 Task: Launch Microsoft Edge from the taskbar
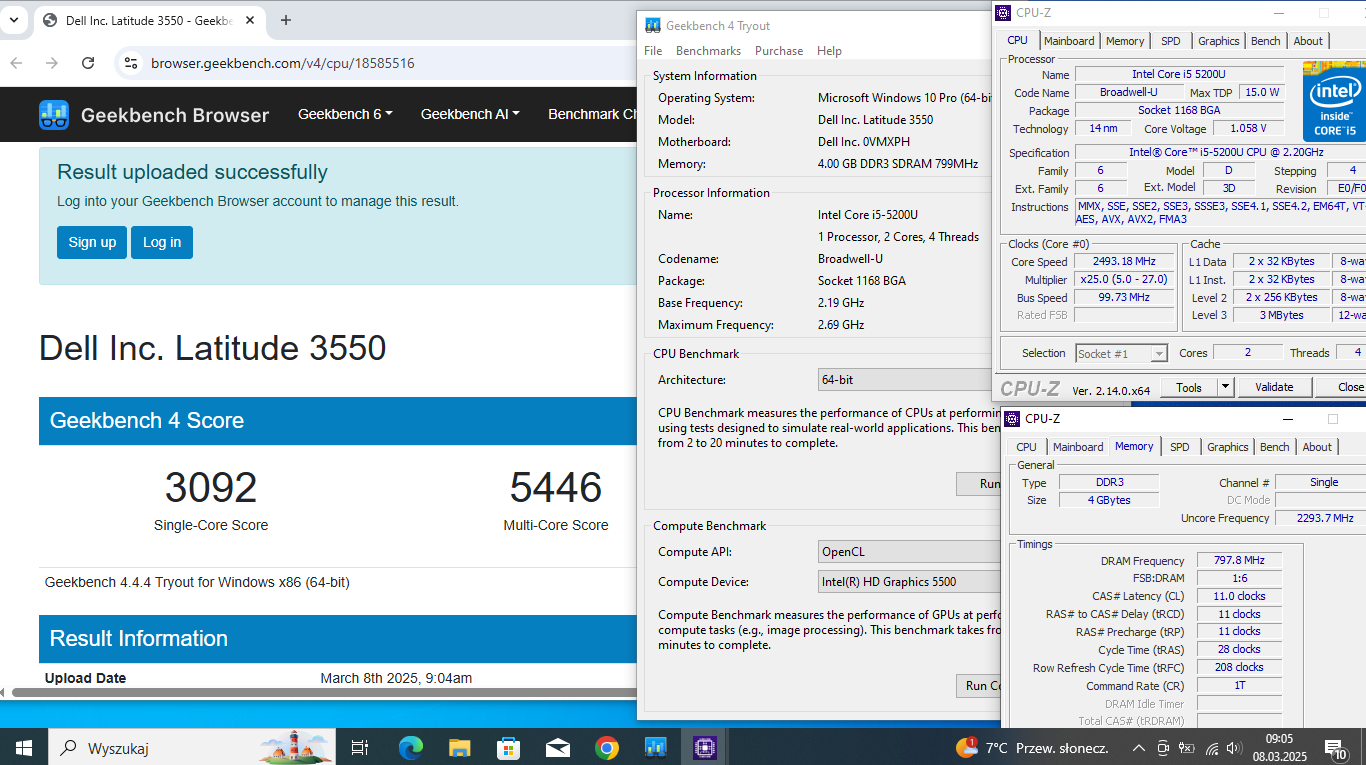click(410, 747)
